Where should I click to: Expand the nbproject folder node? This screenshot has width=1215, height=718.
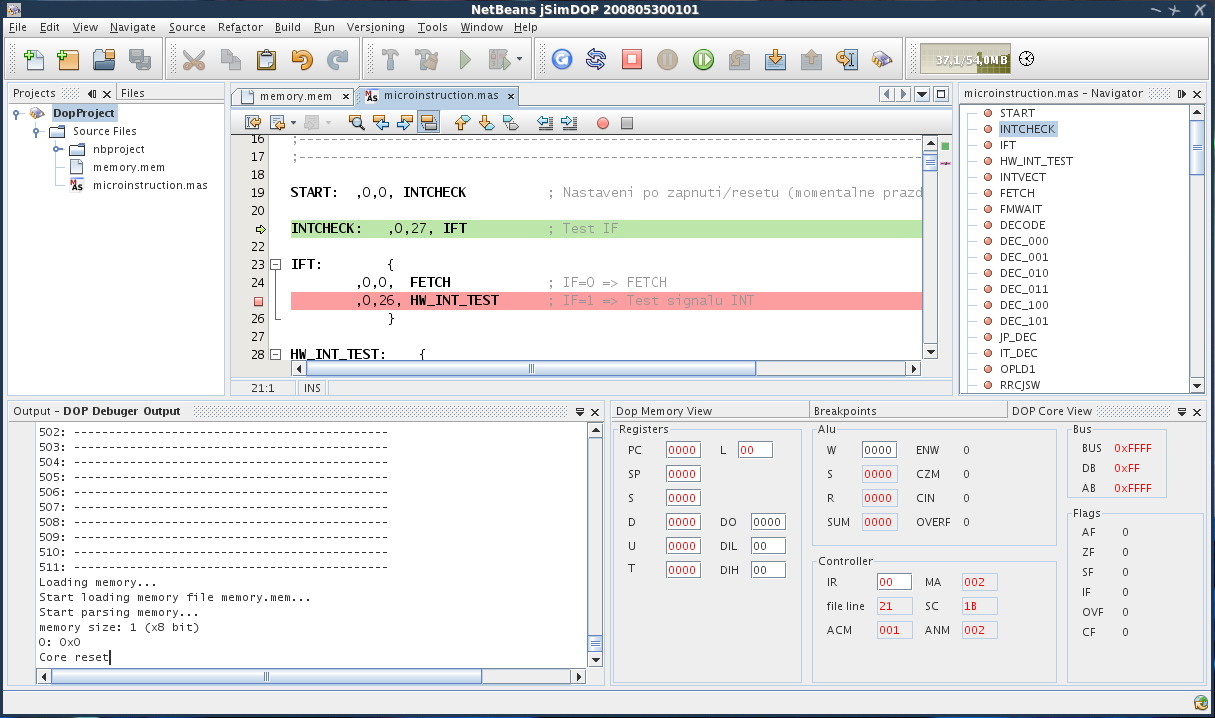click(57, 150)
